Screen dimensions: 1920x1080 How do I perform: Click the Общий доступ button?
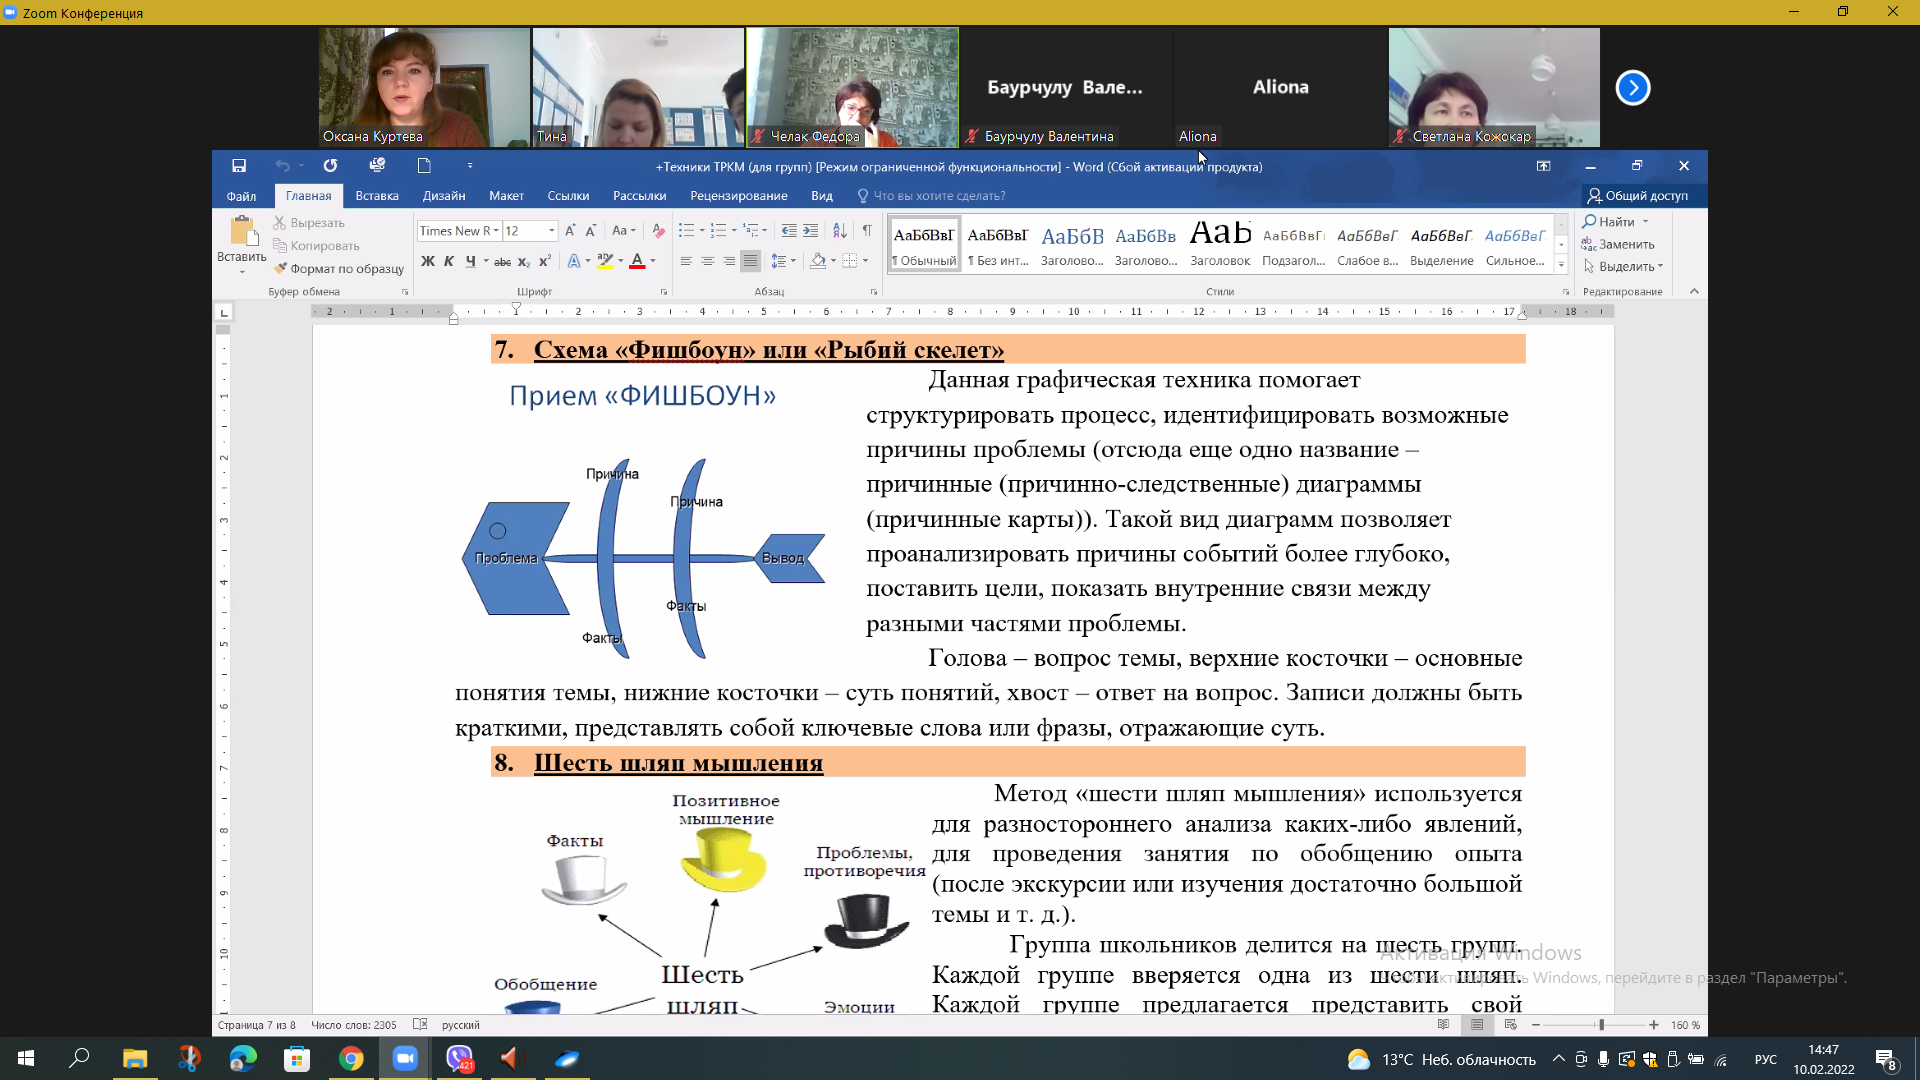coord(1637,196)
